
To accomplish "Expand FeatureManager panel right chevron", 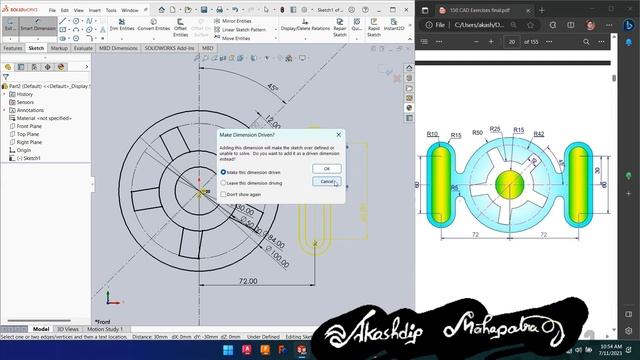I will click(87, 67).
